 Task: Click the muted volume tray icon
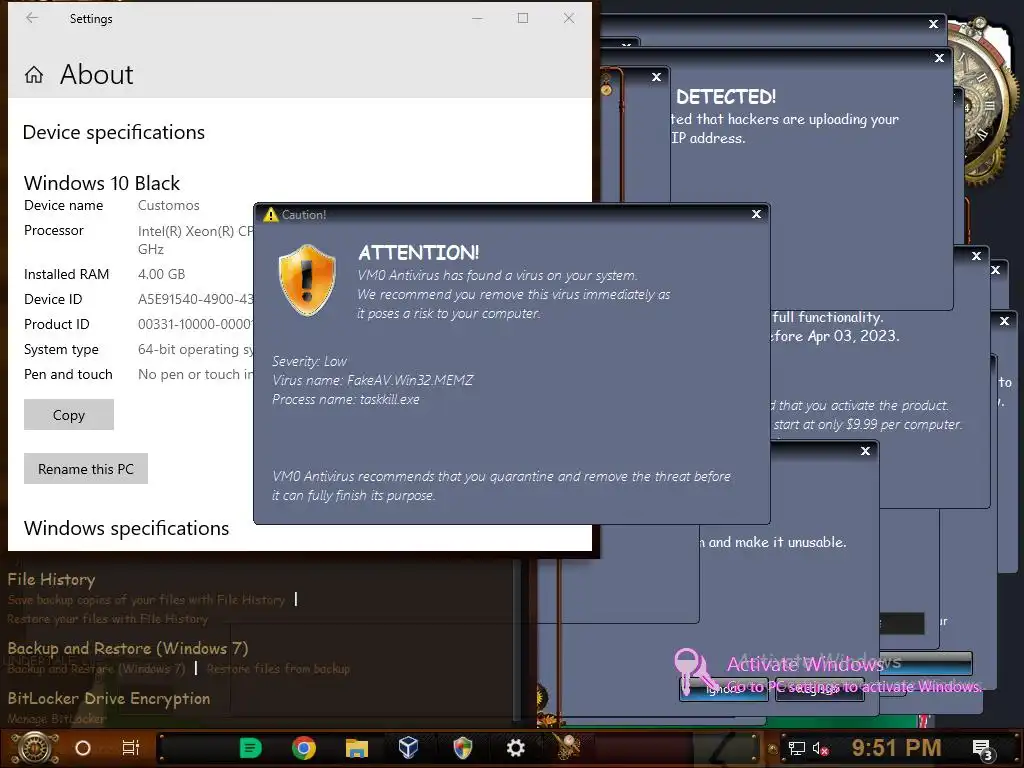(x=820, y=748)
